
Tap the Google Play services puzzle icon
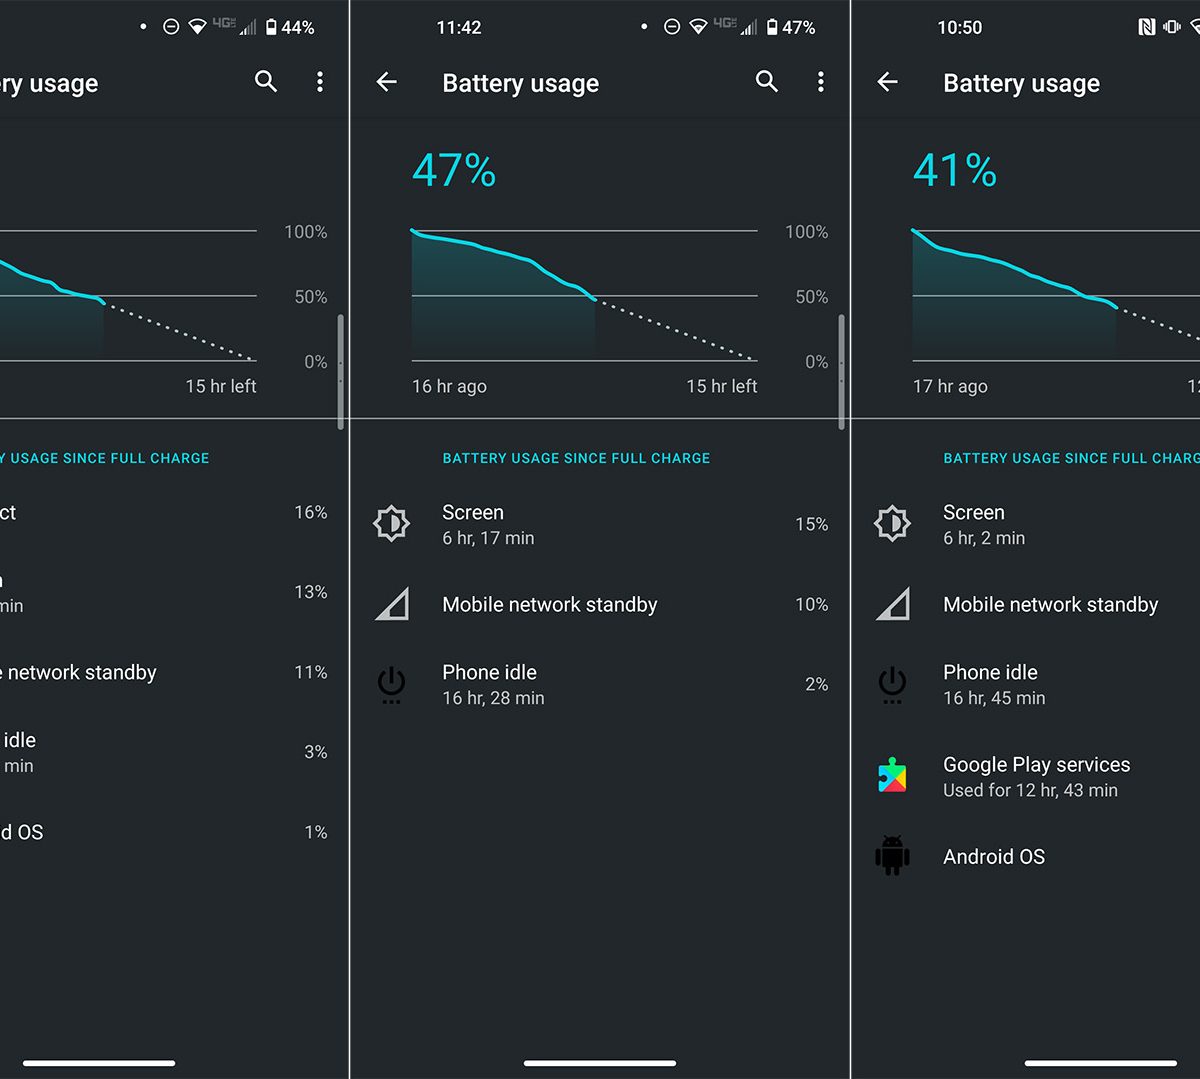click(892, 776)
